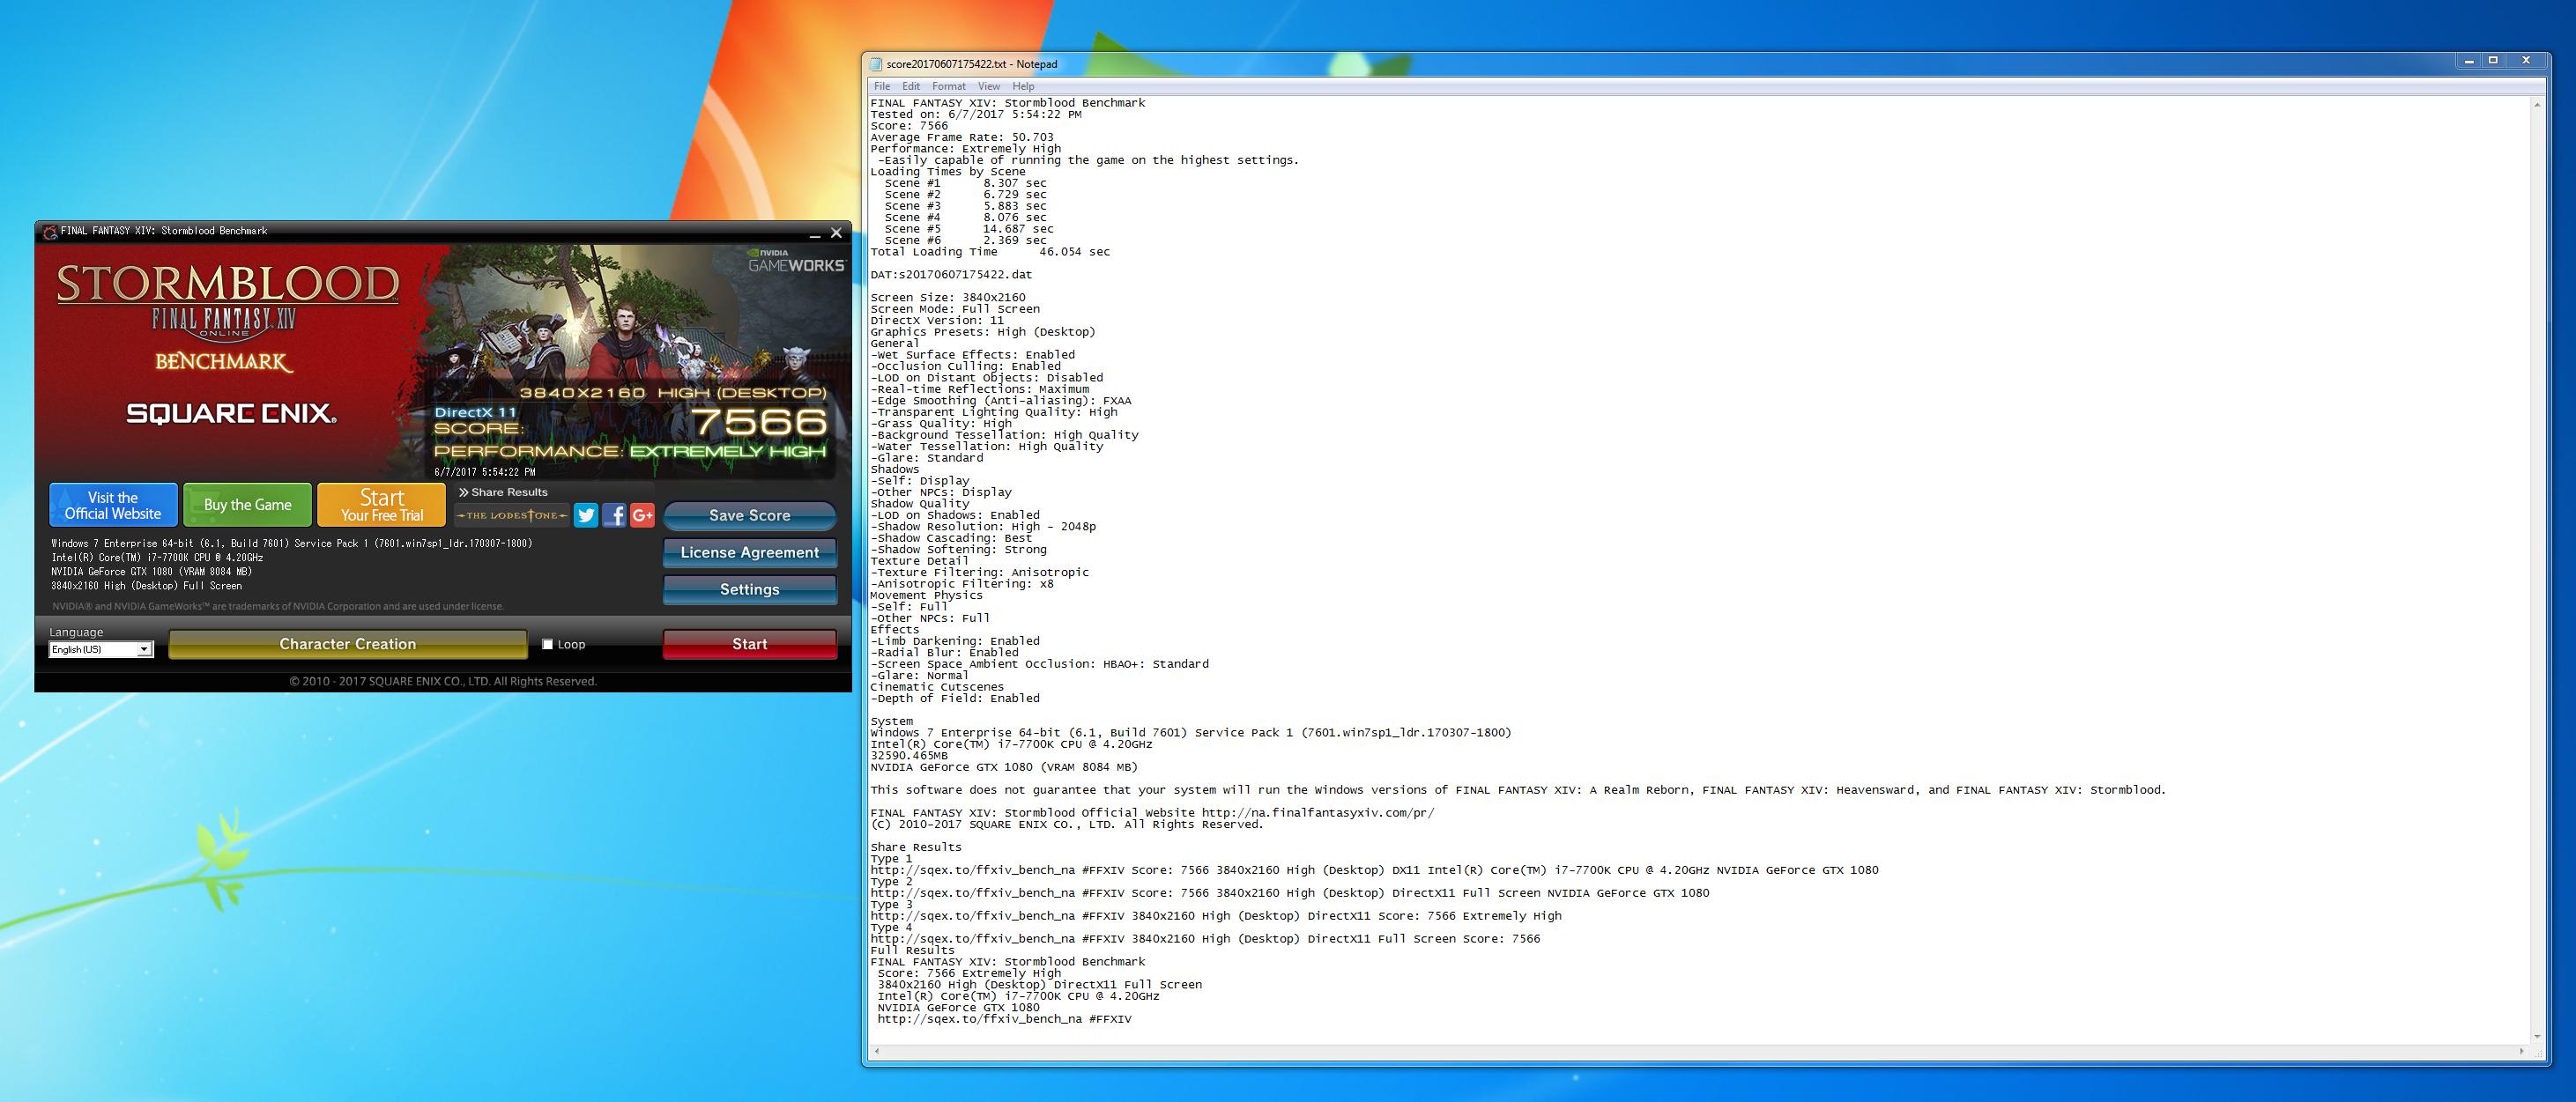This screenshot has height=1102, width=2576.
Task: Open The Lodestone share link
Action: 512,516
